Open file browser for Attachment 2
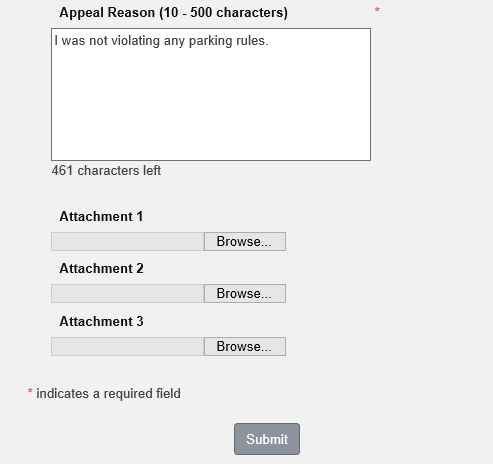Image resolution: width=493 pixels, height=464 pixels. [x=245, y=293]
